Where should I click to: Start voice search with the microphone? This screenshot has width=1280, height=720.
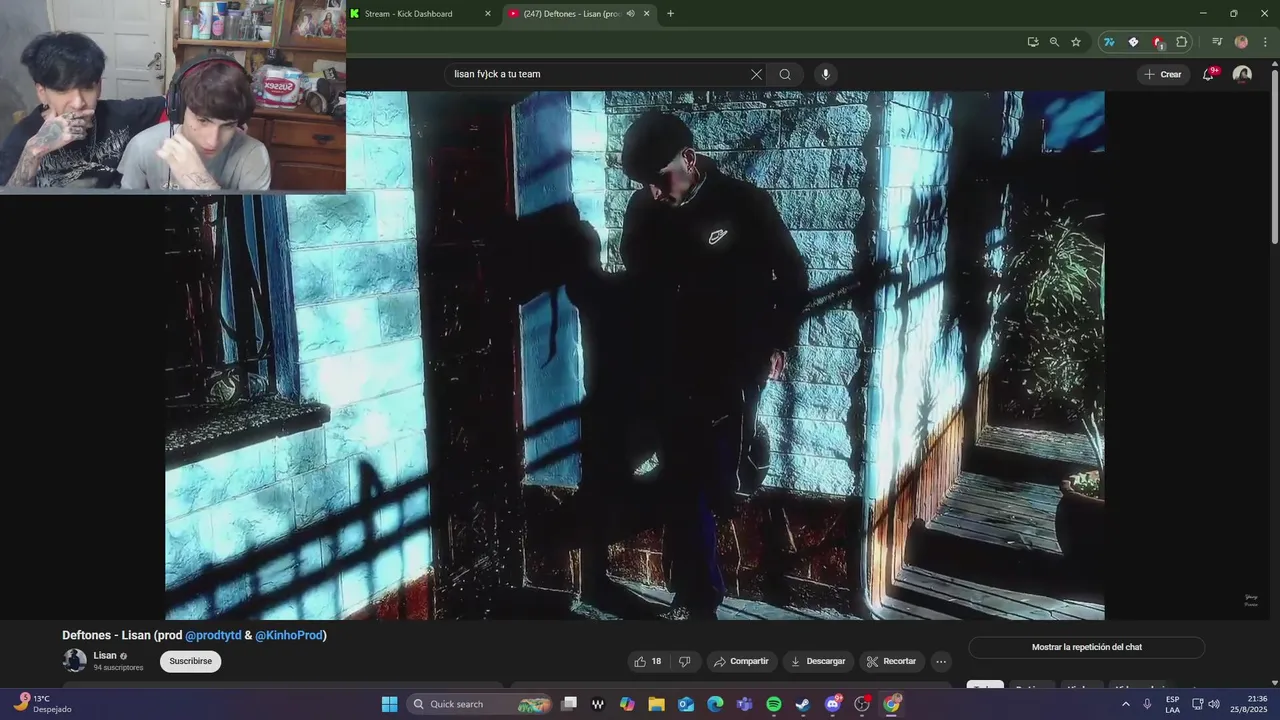pos(825,74)
